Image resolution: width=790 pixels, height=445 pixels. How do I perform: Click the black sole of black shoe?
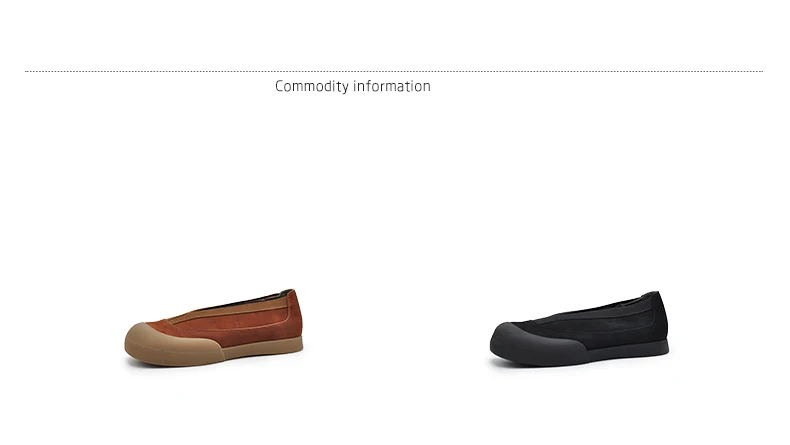click(x=629, y=350)
